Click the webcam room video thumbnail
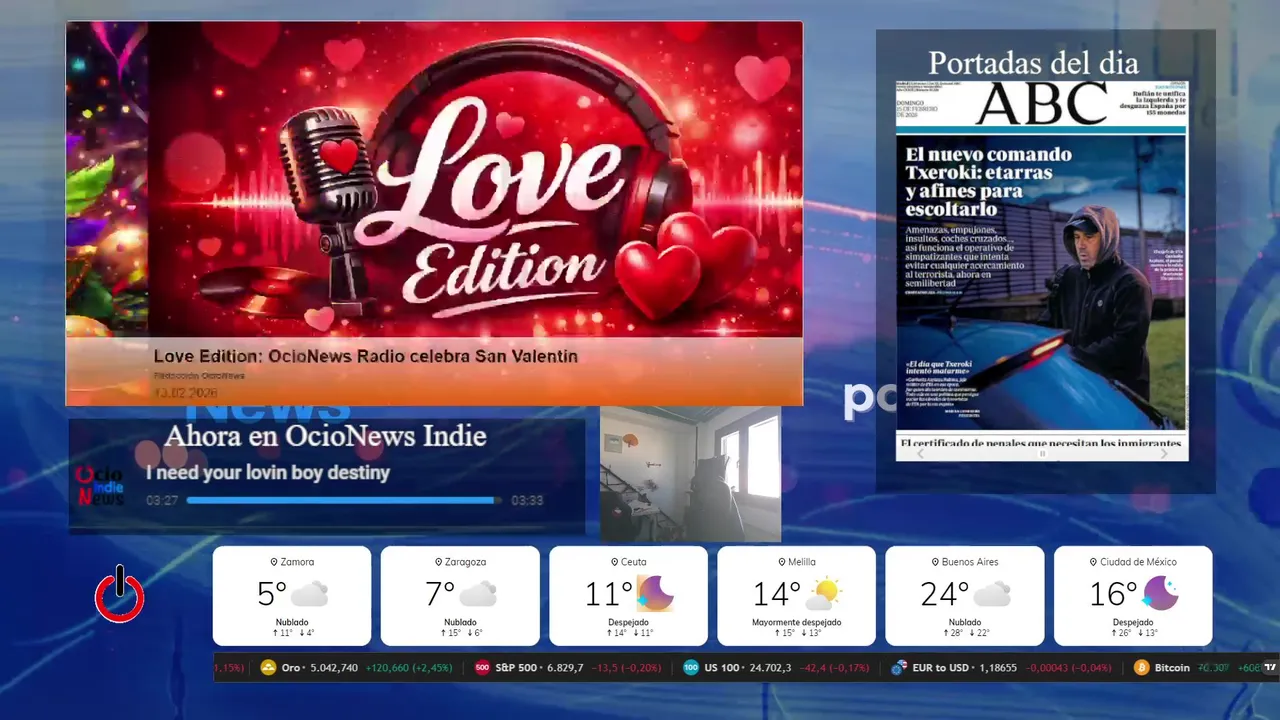The height and width of the screenshot is (720, 1280). [x=690, y=474]
